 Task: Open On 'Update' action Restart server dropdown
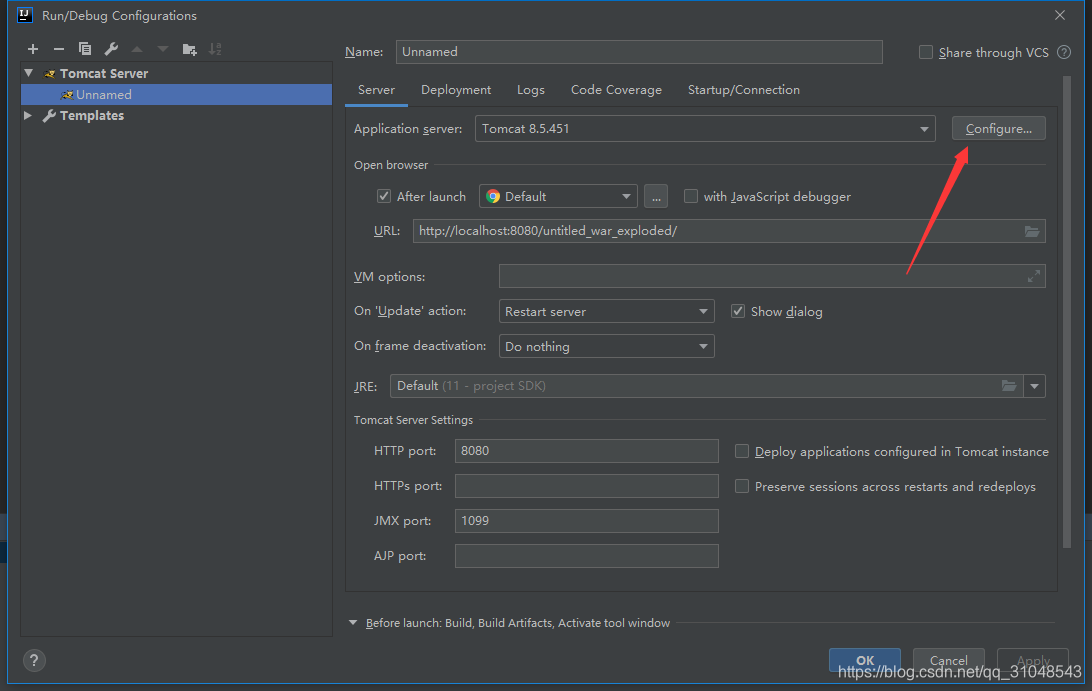607,311
